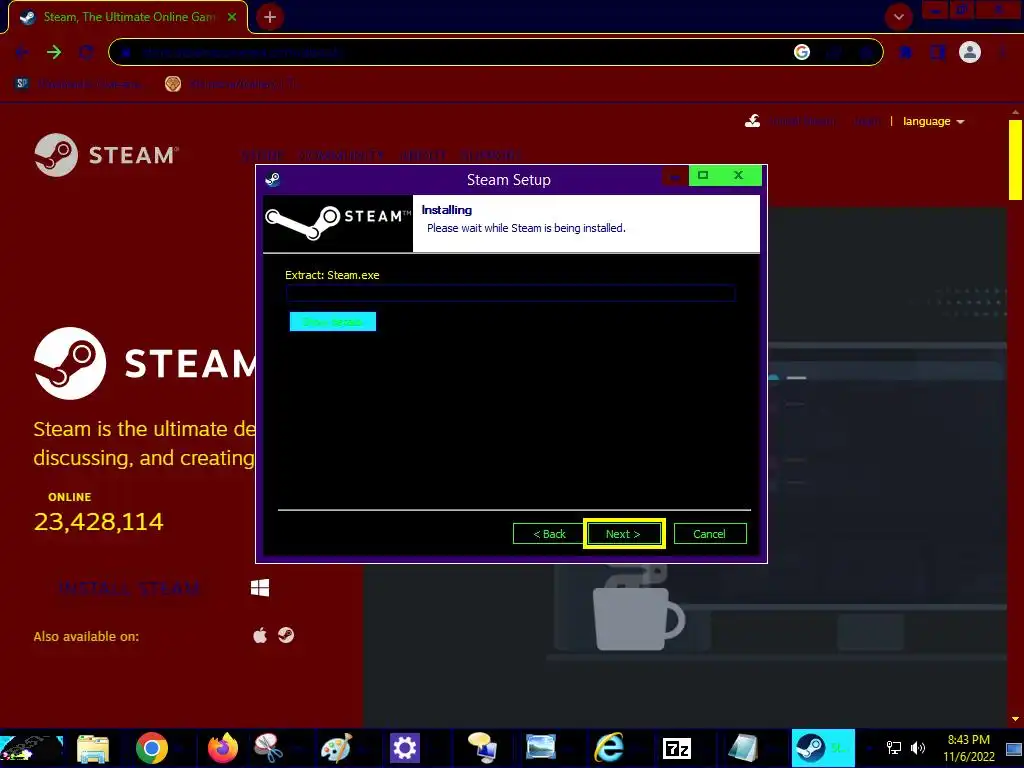Open the photo viewer icon in taskbar
Viewport: 1024px width, 768px height.
[541, 748]
